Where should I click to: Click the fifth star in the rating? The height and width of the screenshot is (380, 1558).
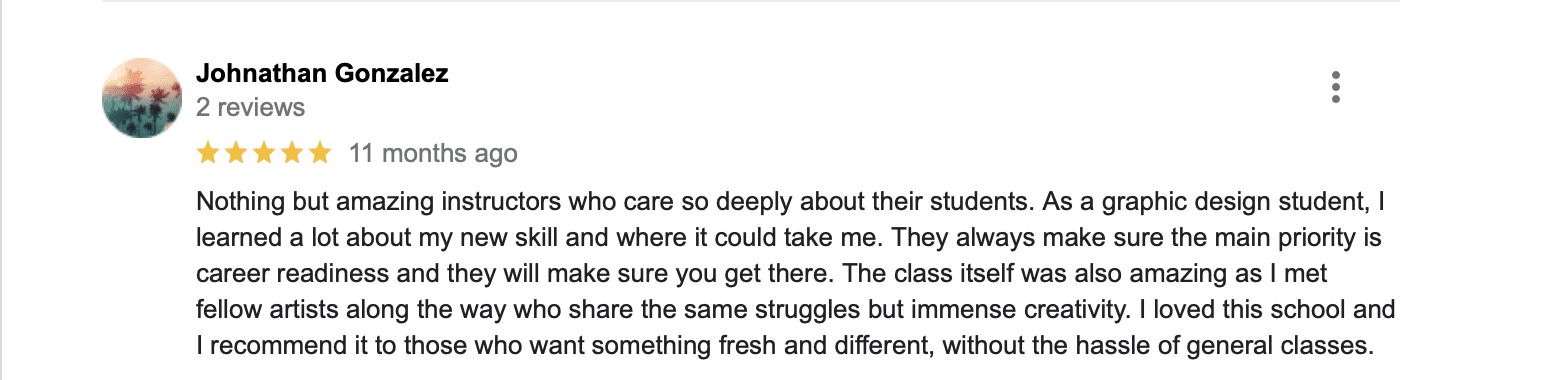point(320,153)
